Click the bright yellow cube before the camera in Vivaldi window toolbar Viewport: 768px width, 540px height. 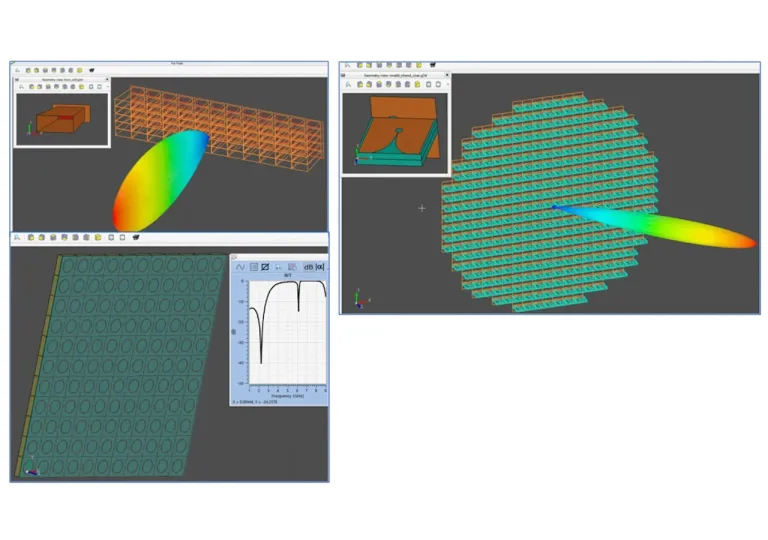[x=419, y=65]
